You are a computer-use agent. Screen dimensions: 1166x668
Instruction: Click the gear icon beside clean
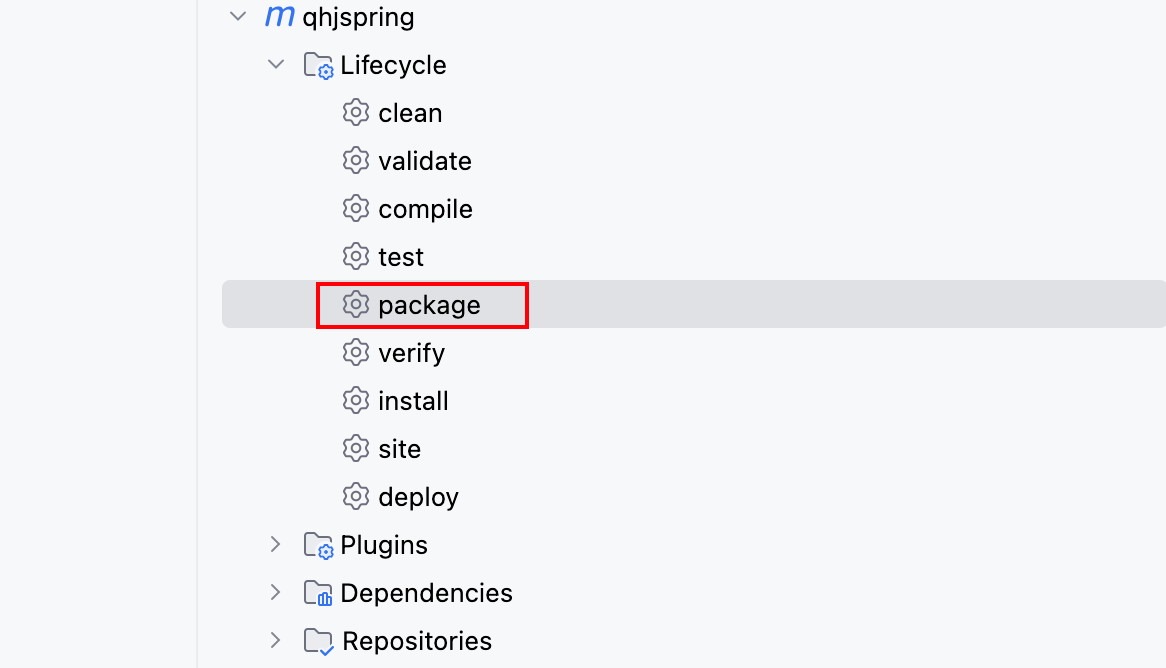click(x=355, y=112)
